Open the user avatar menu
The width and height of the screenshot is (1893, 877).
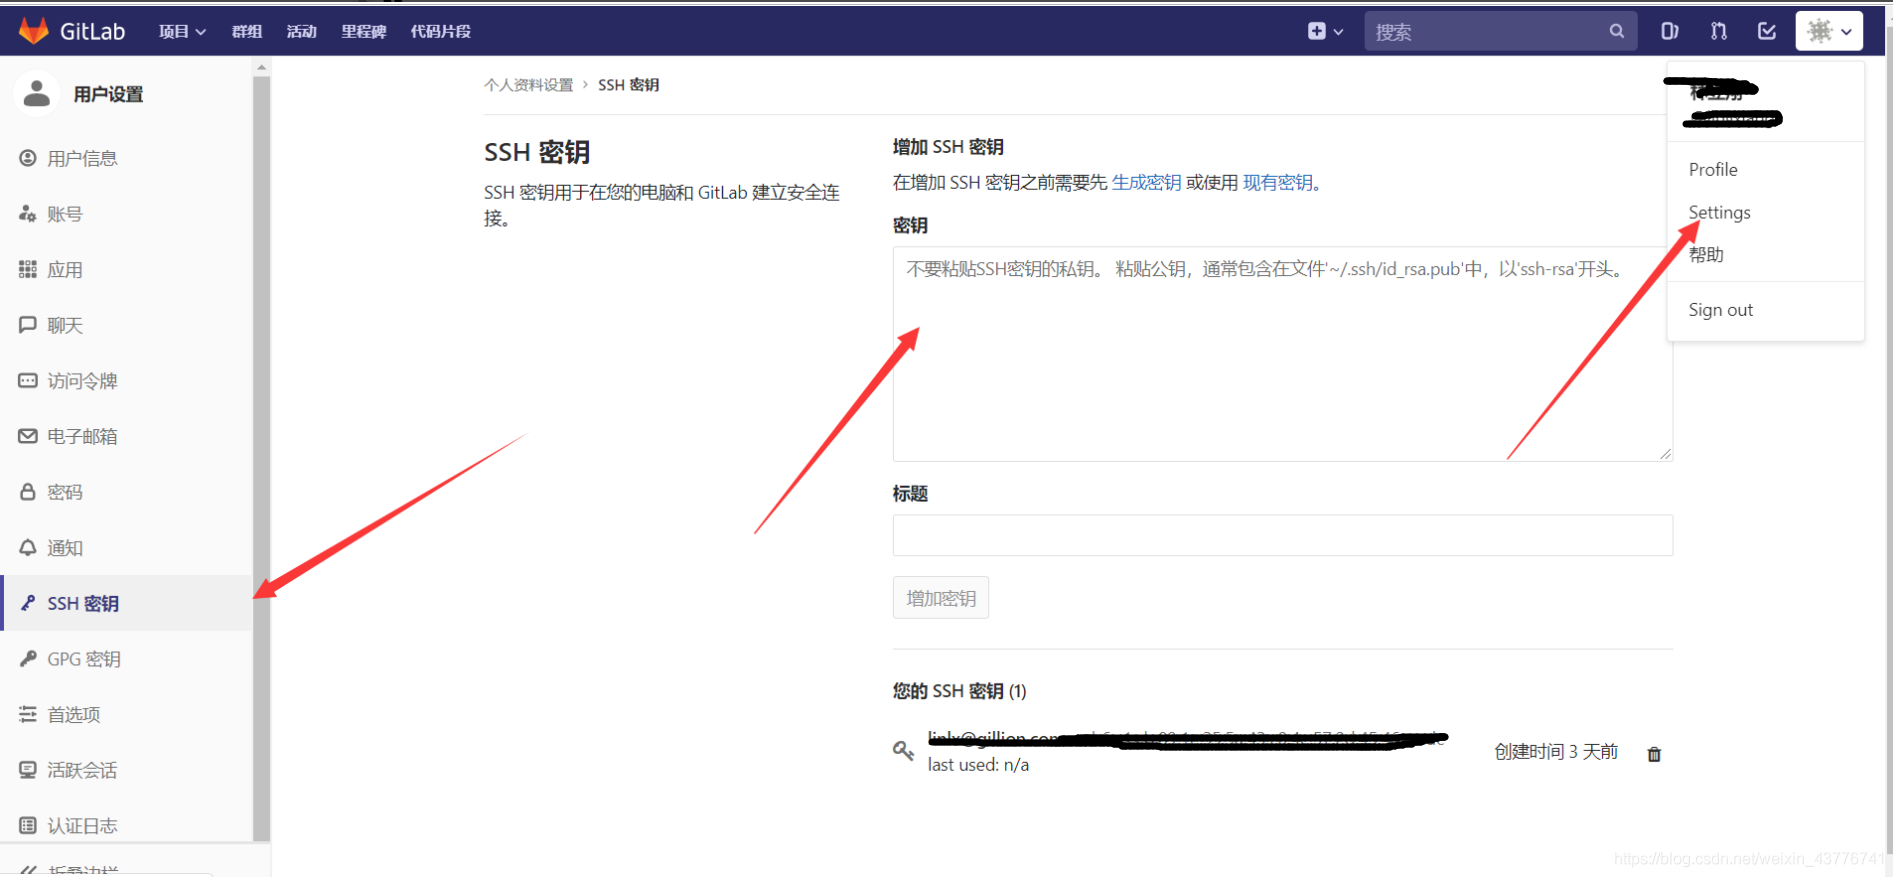coord(1829,31)
